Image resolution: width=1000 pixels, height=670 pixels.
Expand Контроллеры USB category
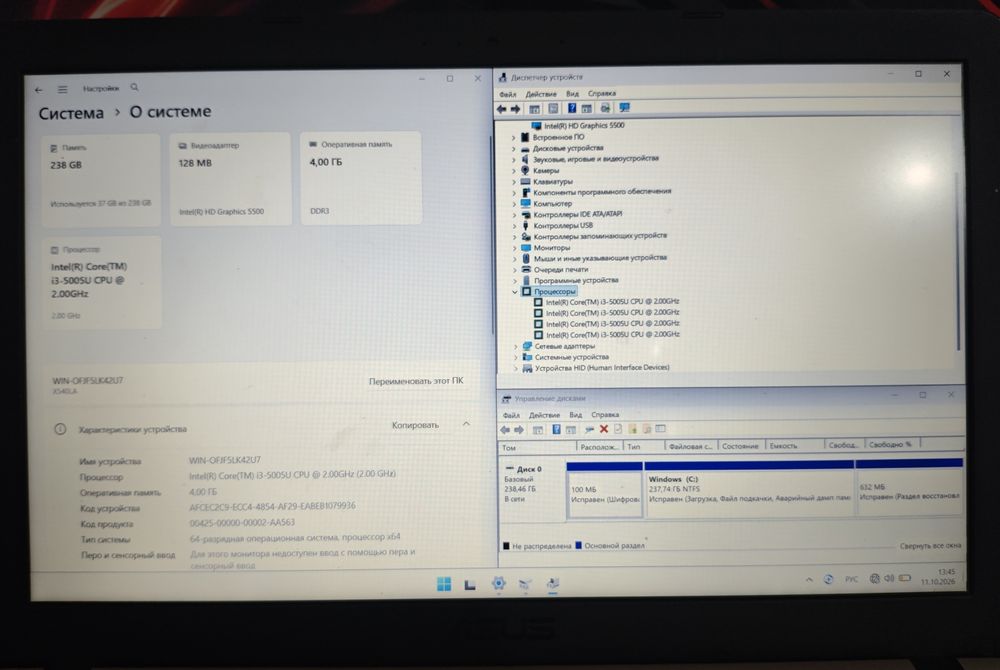point(514,226)
